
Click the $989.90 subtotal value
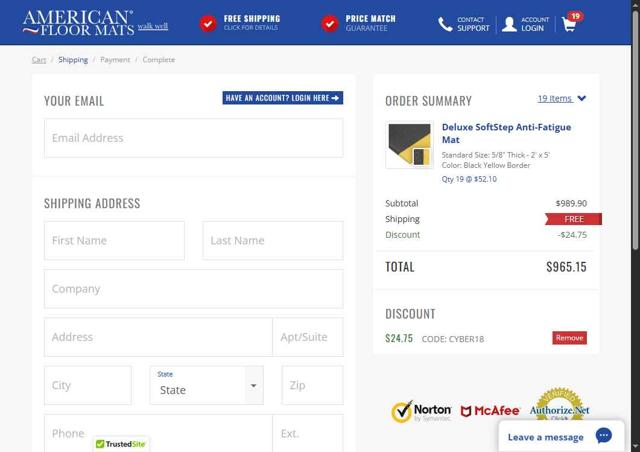coord(571,203)
